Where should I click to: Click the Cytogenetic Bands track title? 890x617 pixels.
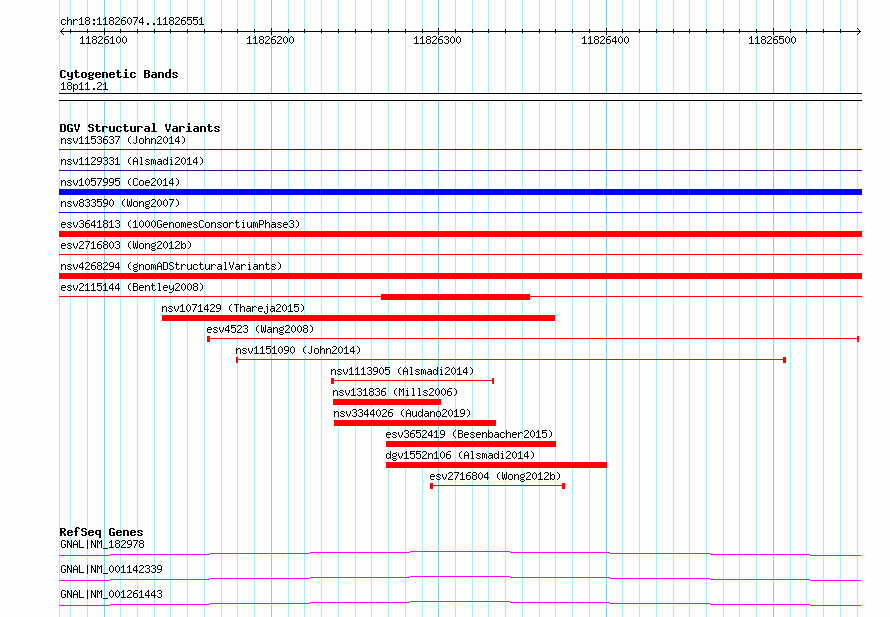119,74
